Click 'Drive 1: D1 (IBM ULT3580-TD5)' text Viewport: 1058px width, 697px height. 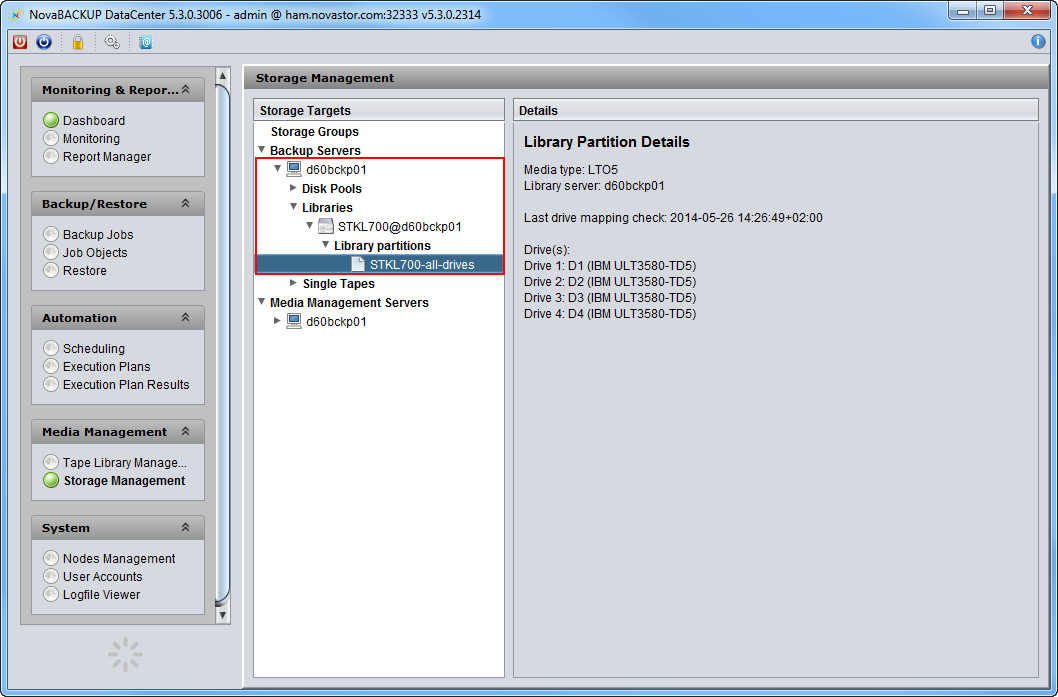click(610, 266)
